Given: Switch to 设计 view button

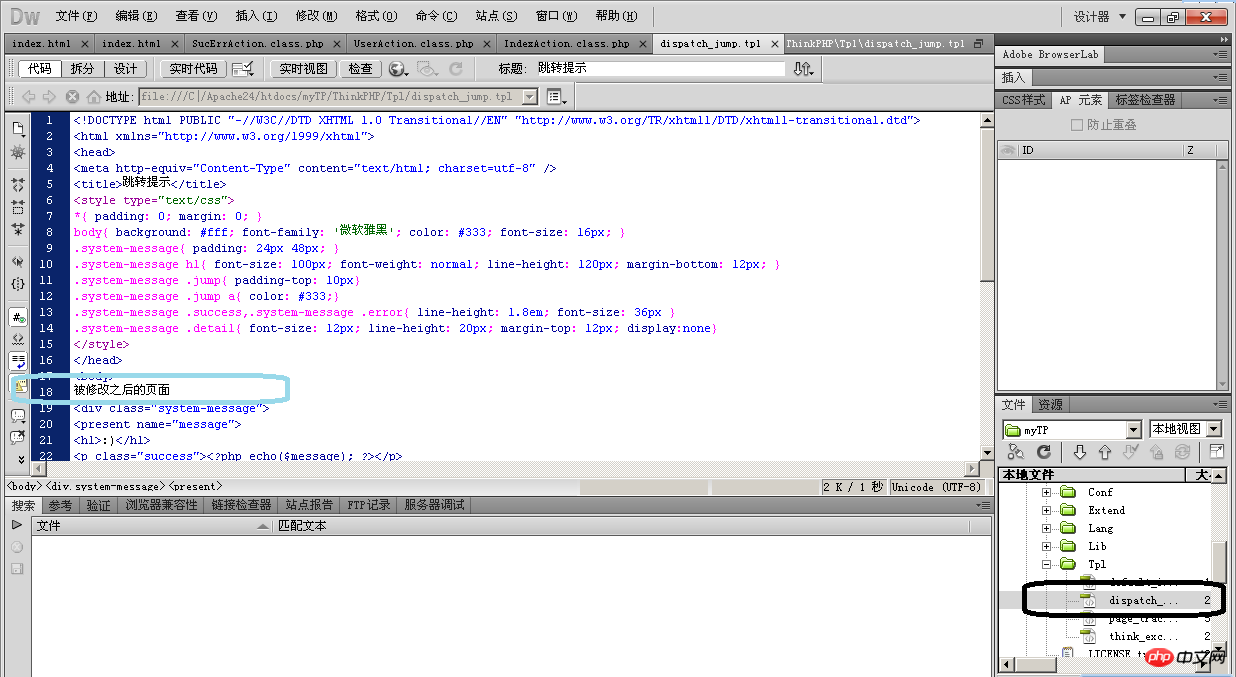Looking at the screenshot, I should tap(125, 69).
